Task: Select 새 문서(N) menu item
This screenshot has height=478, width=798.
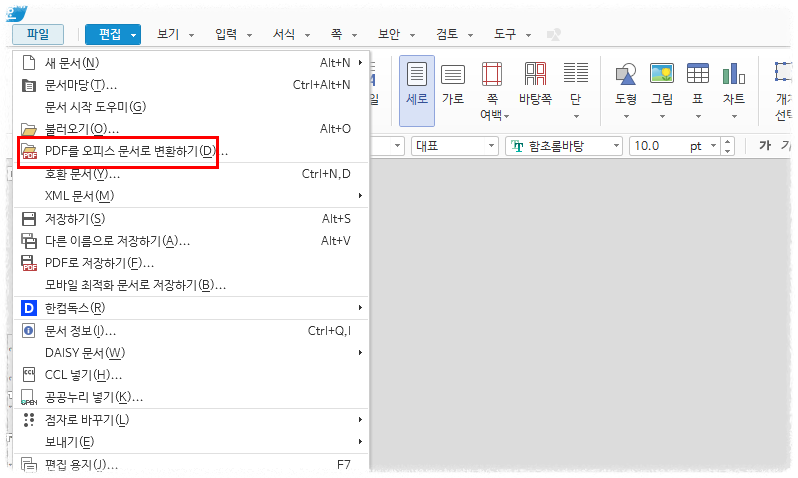Action: pyautogui.click(x=191, y=63)
